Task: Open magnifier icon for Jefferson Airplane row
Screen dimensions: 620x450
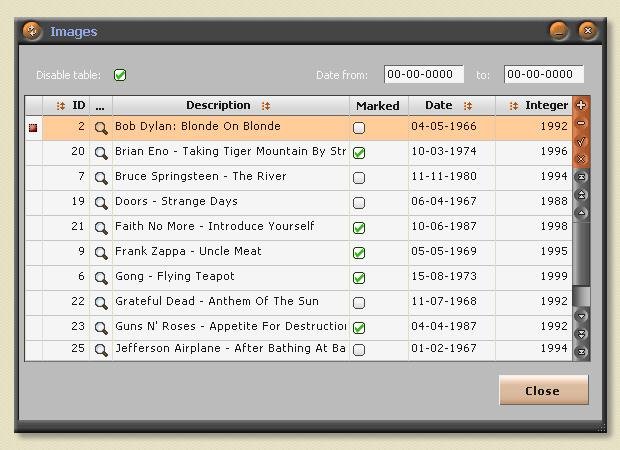Action: 101,350
